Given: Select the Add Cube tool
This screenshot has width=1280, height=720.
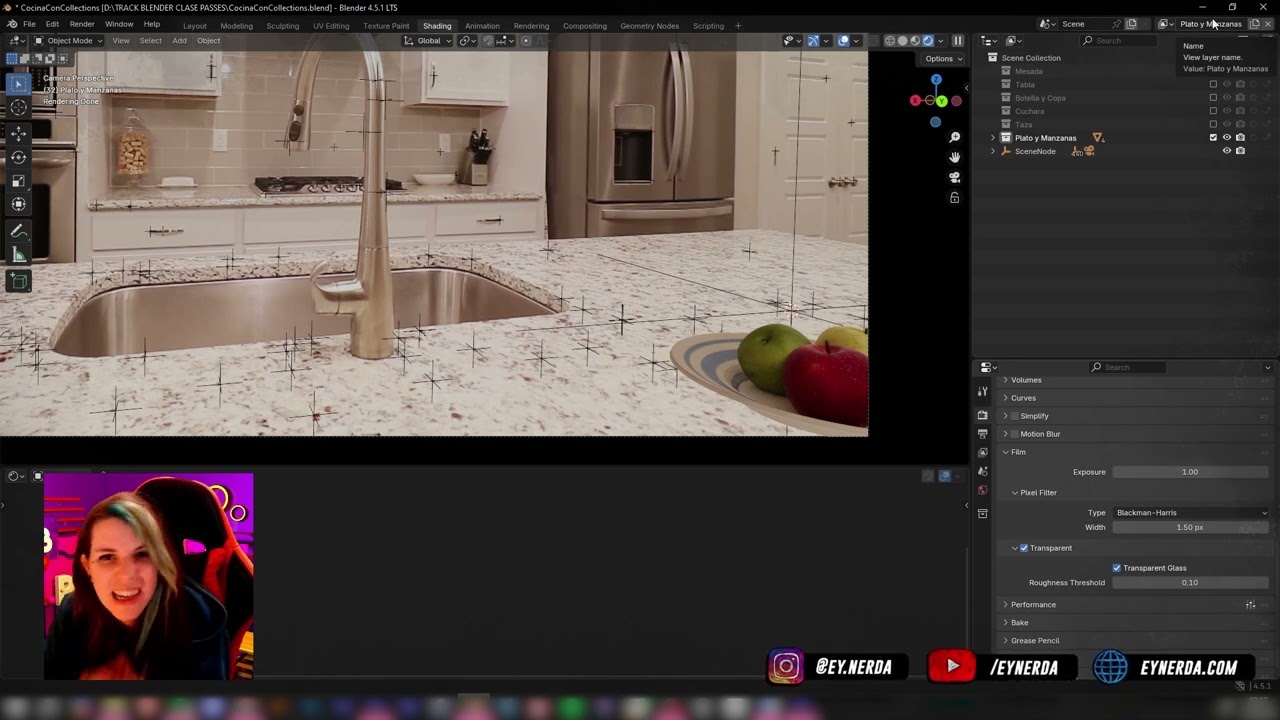Looking at the screenshot, I should tap(18, 281).
